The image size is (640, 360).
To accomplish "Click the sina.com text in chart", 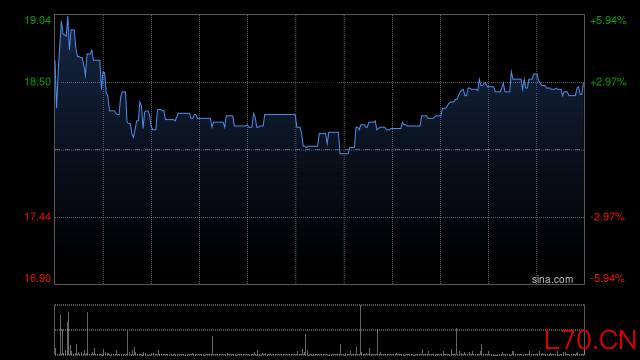I will (x=552, y=279).
